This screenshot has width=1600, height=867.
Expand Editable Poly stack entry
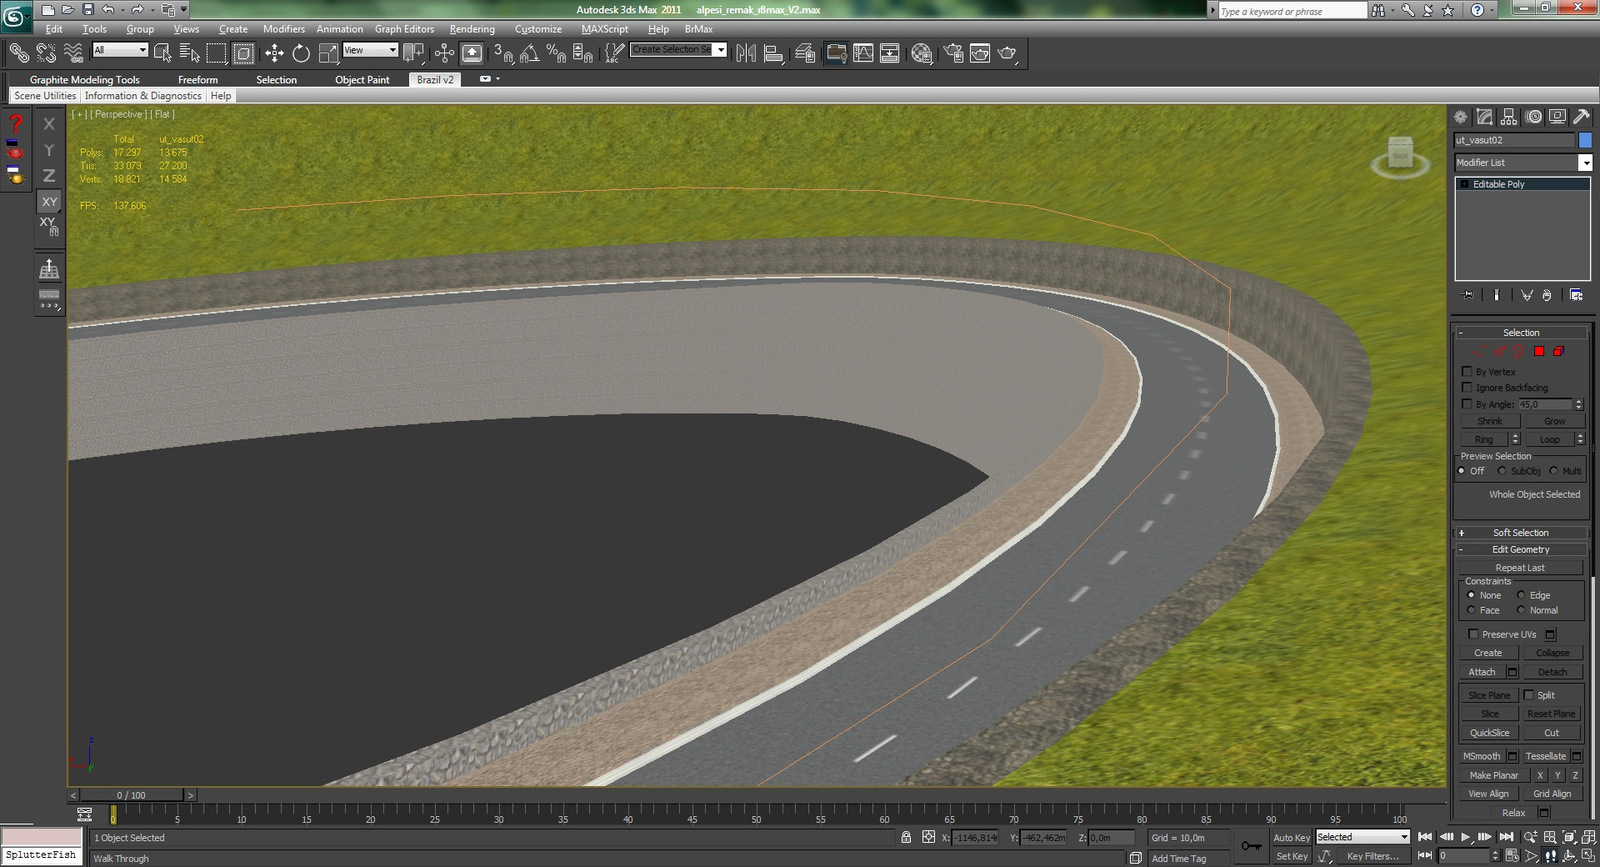pyautogui.click(x=1465, y=184)
